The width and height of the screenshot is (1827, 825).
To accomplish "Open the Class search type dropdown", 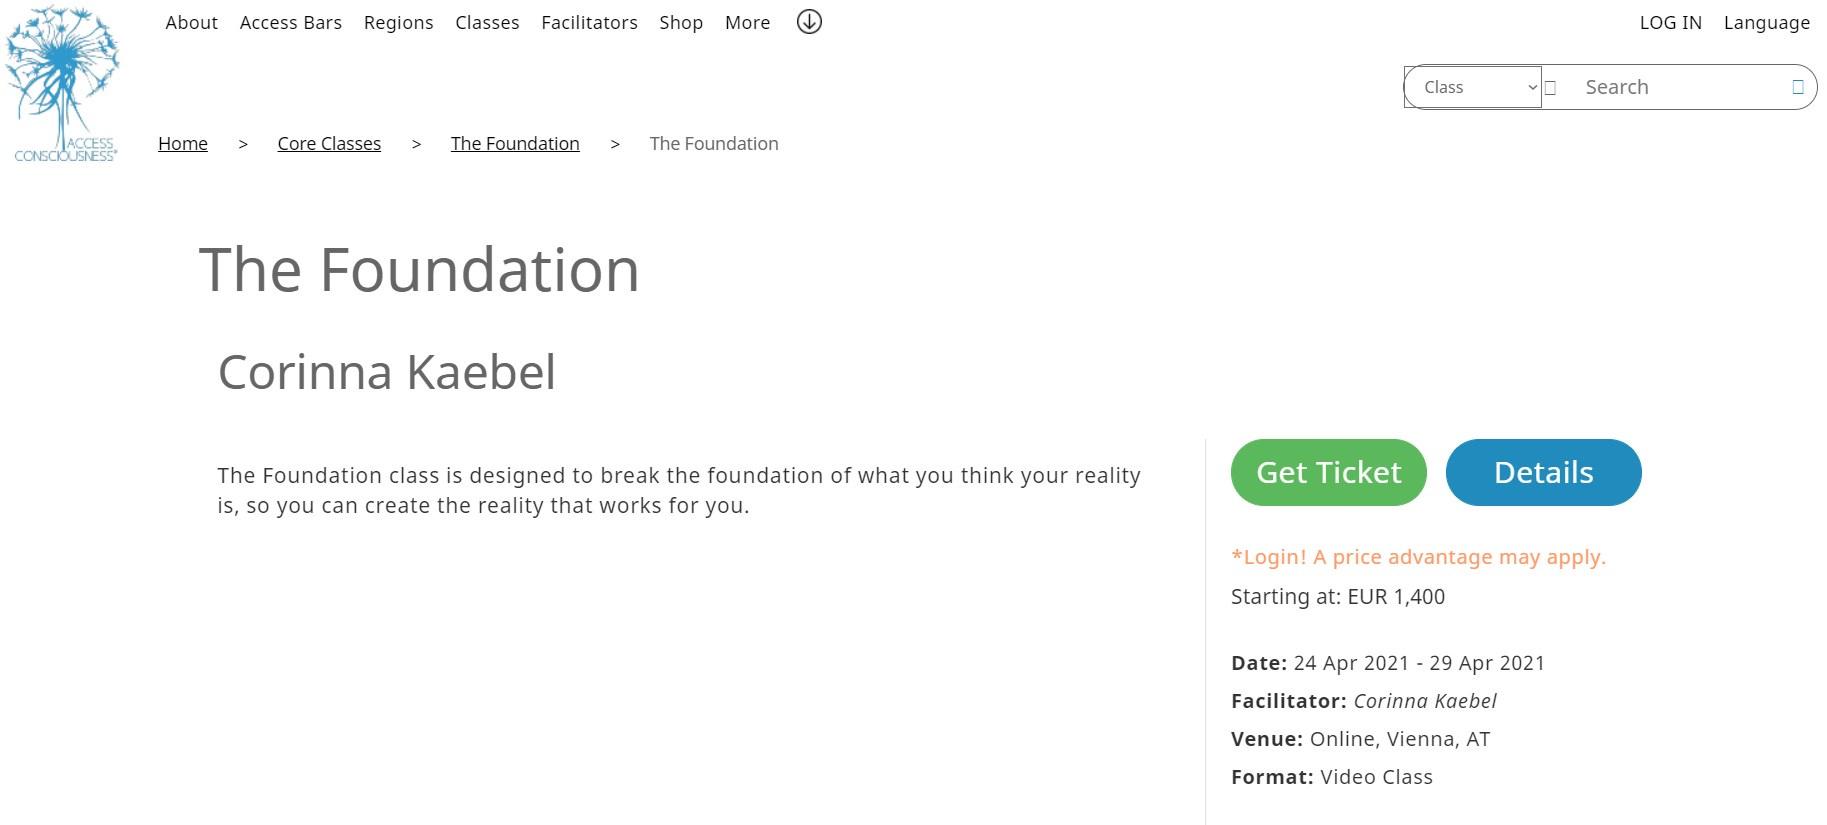I will (x=1474, y=87).
